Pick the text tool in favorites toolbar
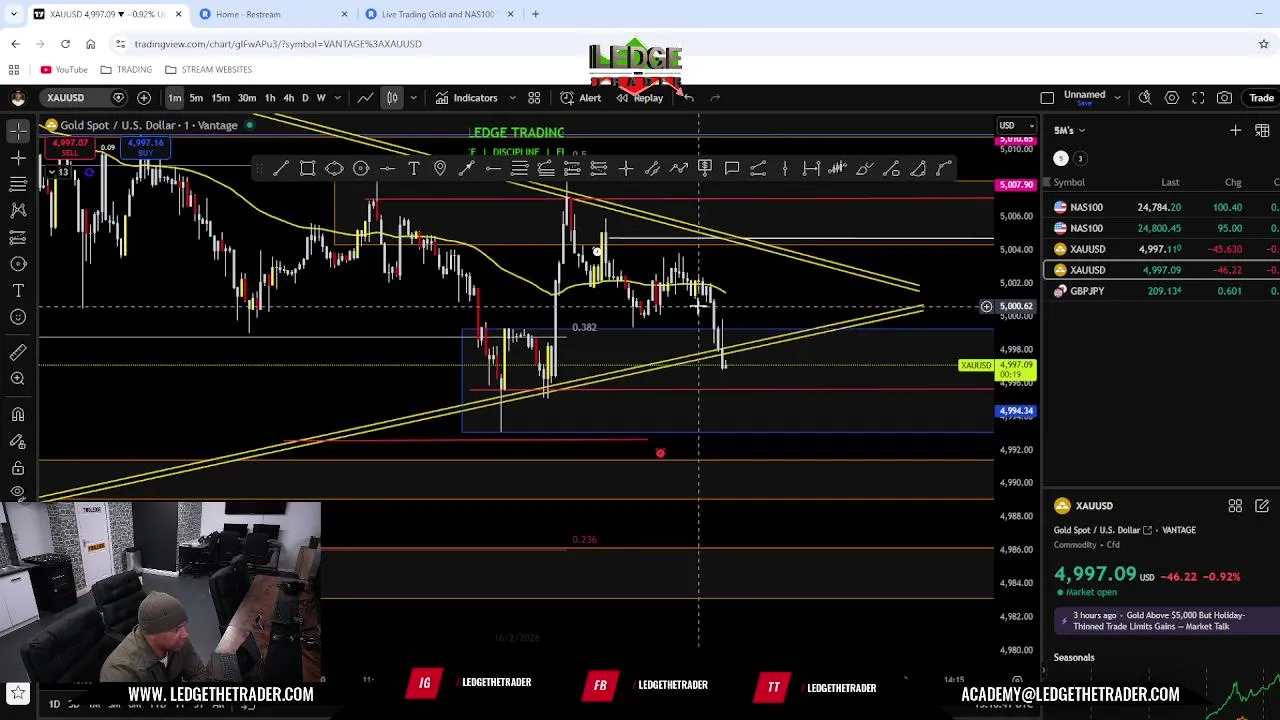 point(414,168)
